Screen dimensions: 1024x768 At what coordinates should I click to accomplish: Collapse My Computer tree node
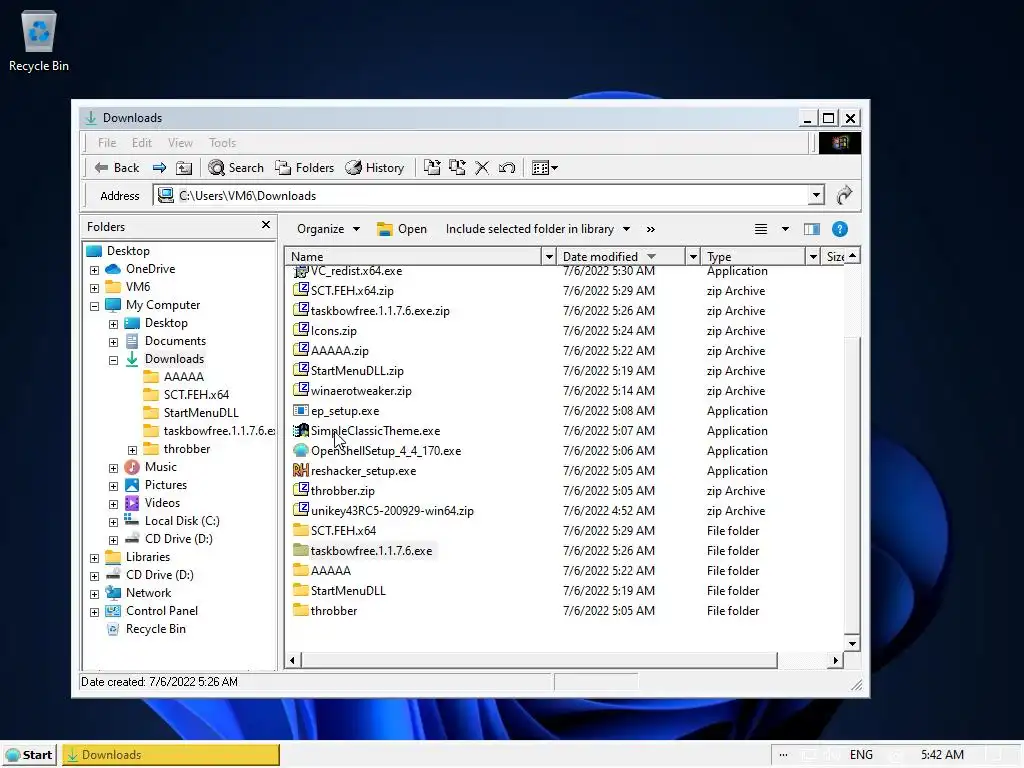click(x=95, y=306)
